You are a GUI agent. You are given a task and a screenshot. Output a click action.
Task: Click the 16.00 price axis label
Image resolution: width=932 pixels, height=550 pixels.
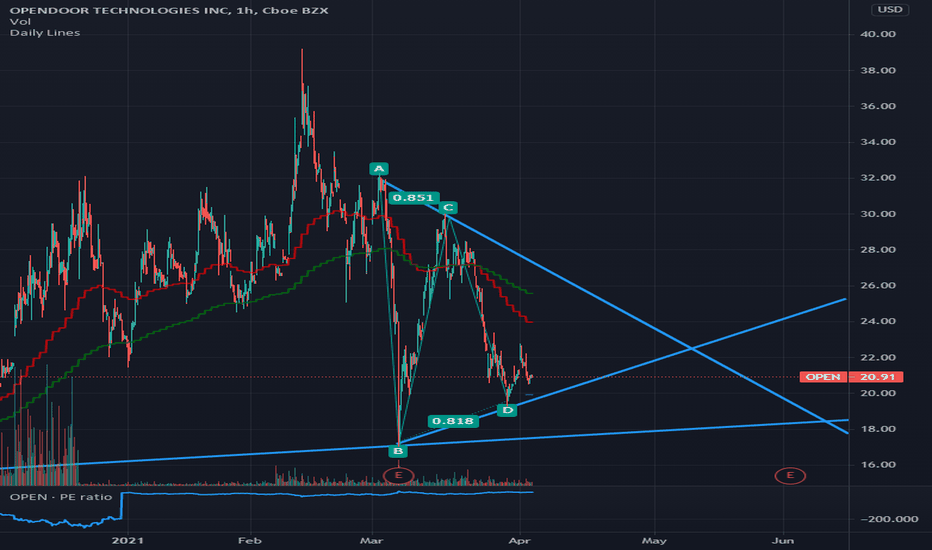coord(878,465)
